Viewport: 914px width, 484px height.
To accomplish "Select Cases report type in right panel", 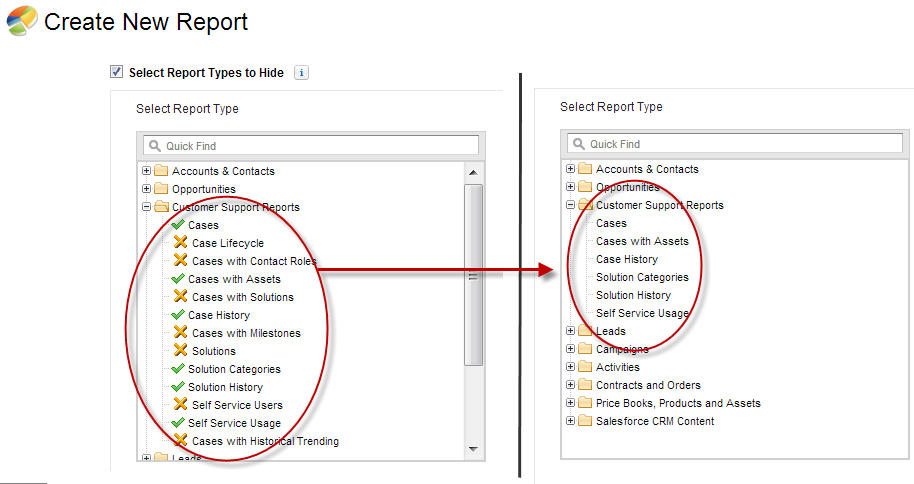I will pos(611,223).
